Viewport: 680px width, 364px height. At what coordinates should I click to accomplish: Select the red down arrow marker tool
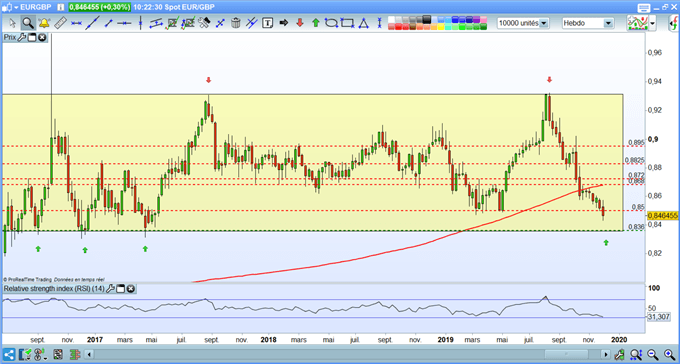coord(300,23)
